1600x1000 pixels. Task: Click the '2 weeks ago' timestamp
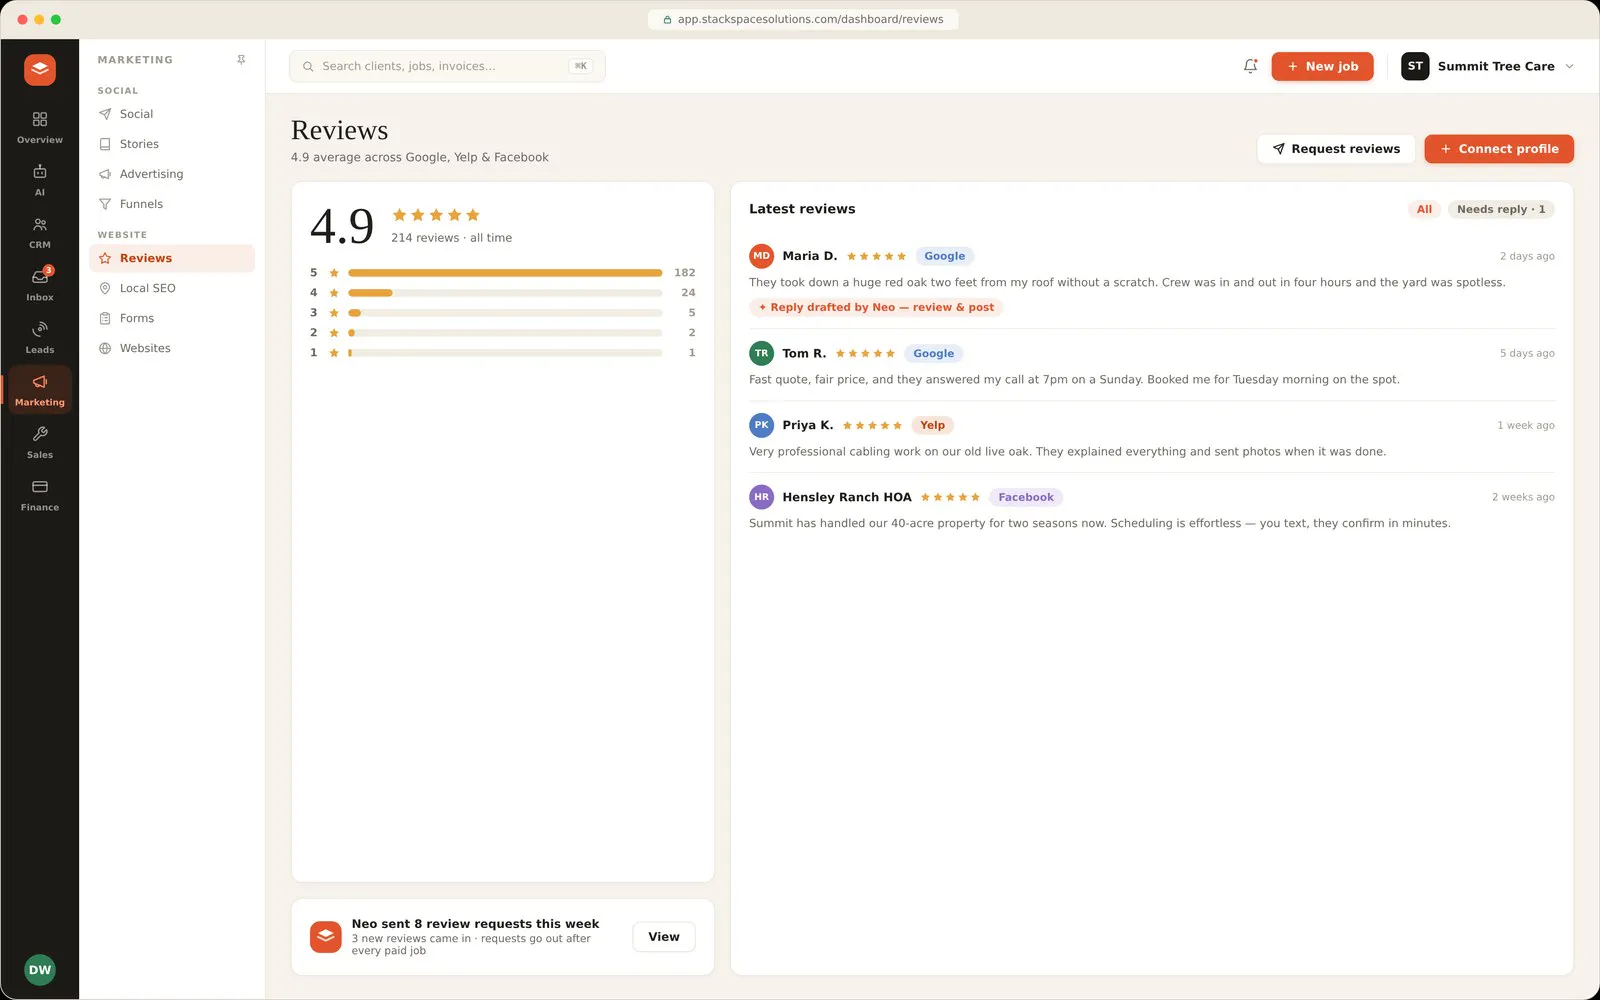click(1523, 497)
